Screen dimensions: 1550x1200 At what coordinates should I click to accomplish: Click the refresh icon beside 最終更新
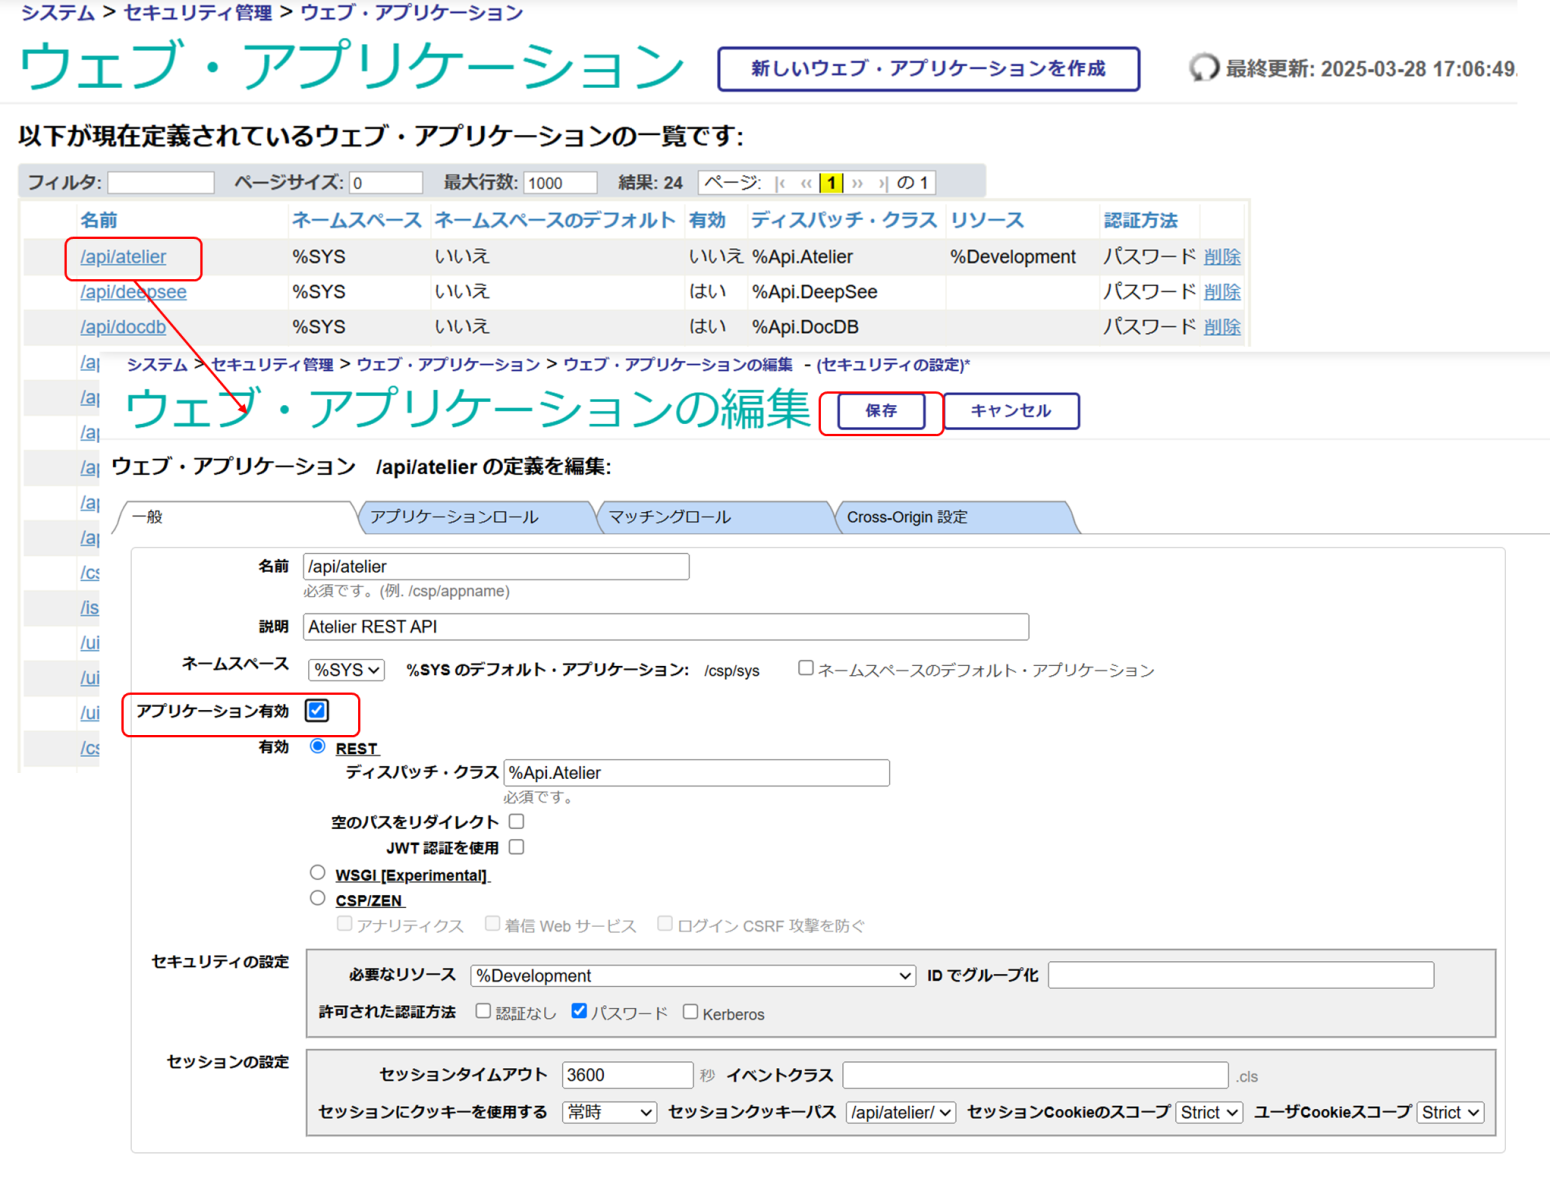[x=1203, y=68]
